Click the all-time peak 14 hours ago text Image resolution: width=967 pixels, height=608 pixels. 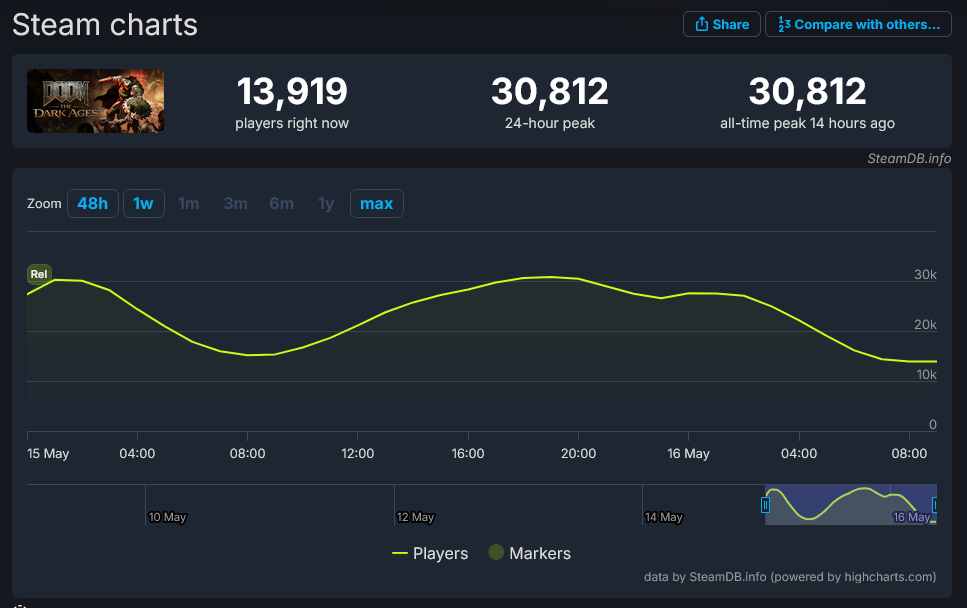[x=807, y=123]
